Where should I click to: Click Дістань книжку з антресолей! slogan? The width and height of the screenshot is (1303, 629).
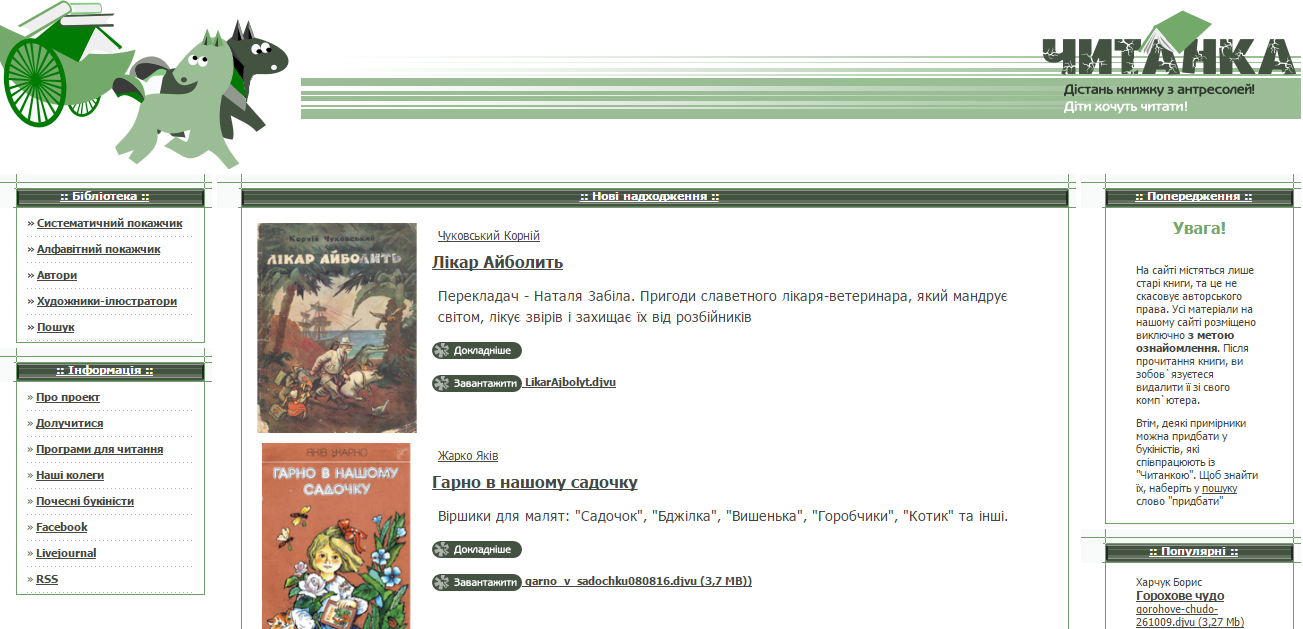pyautogui.click(x=1159, y=89)
